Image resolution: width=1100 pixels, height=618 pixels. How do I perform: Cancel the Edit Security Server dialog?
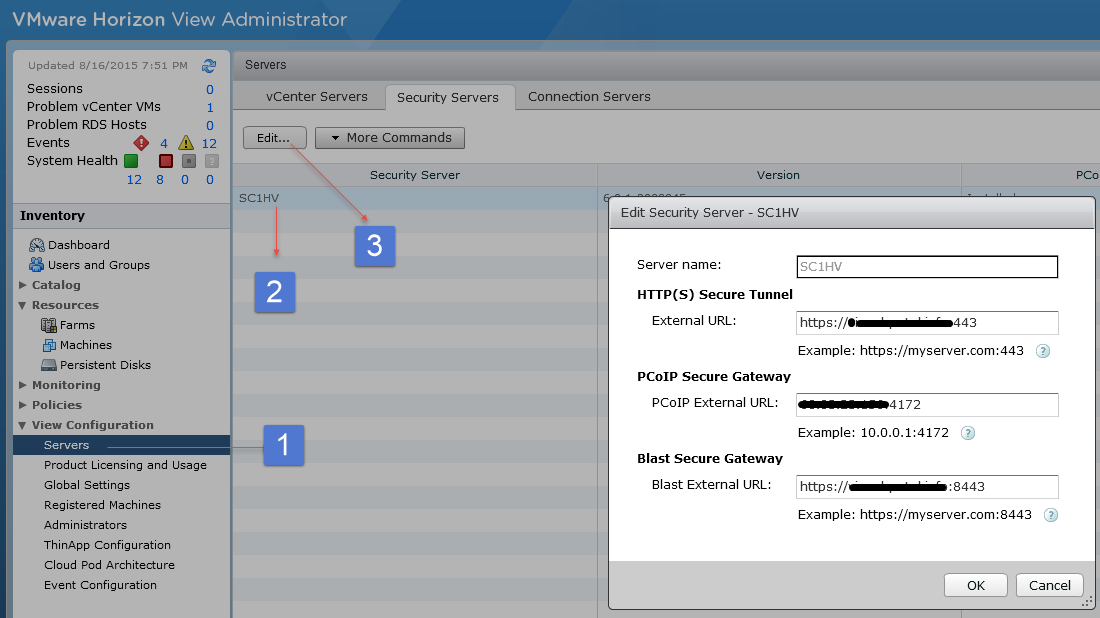click(x=1049, y=585)
